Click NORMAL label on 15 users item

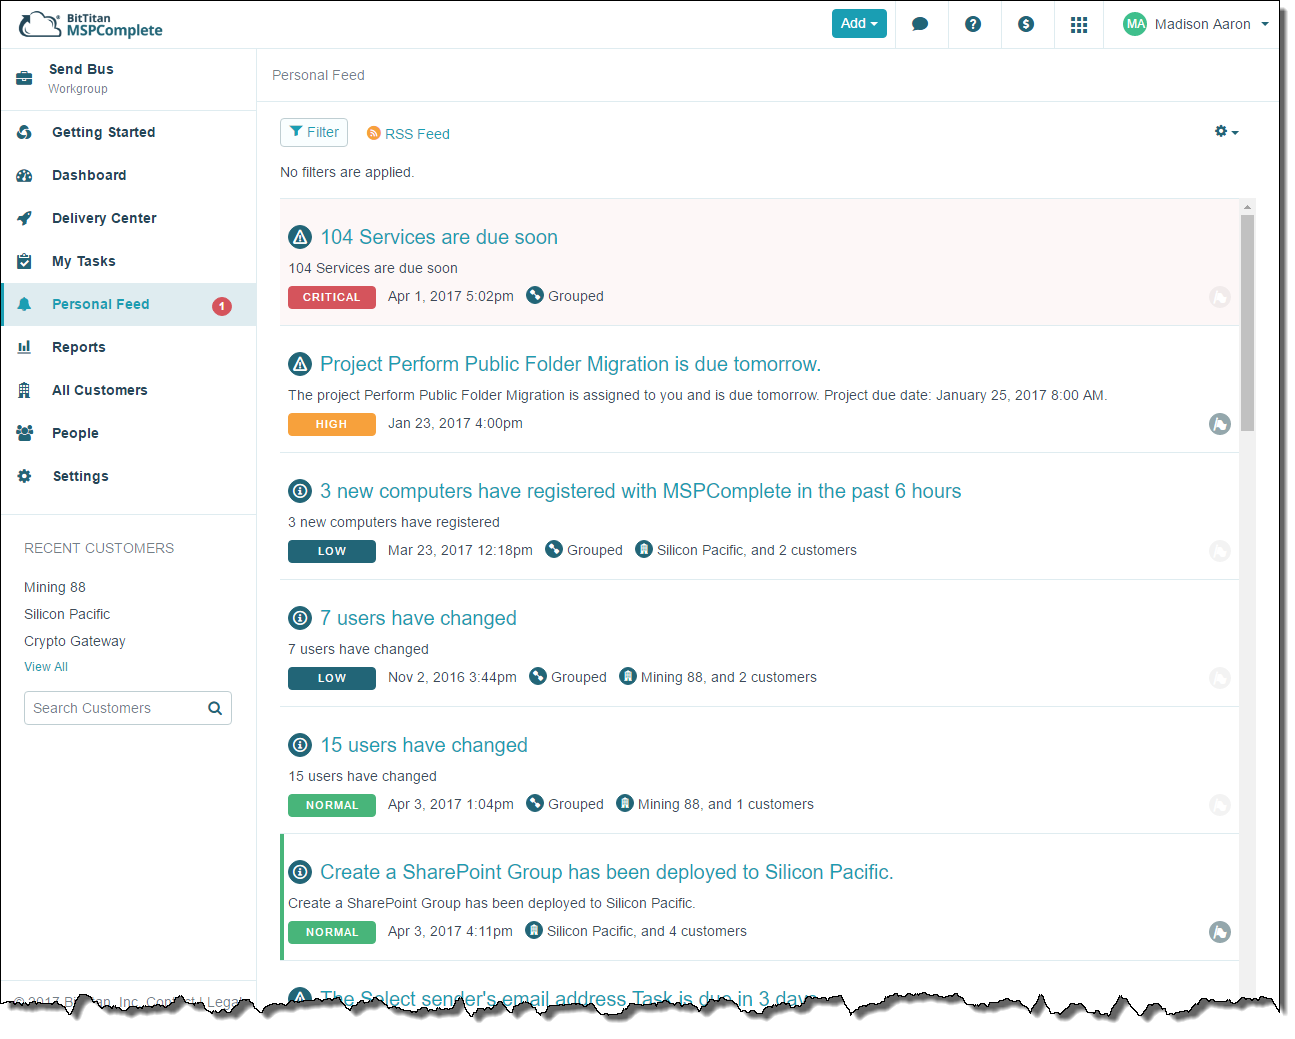pyautogui.click(x=332, y=805)
